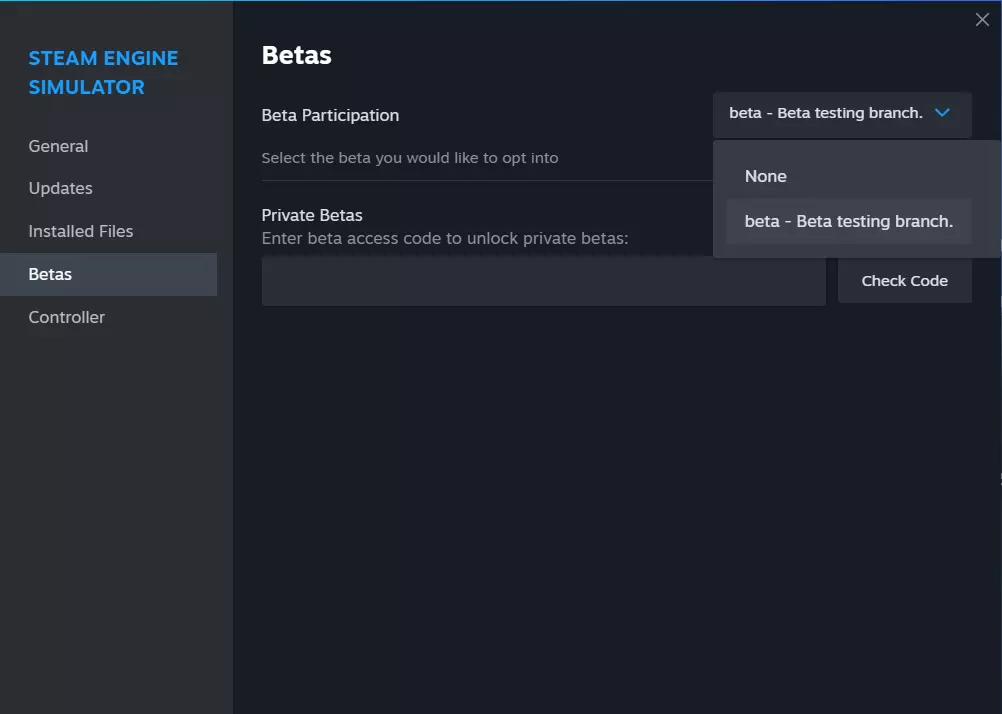Click the 'Enter beta access code' instruction
The width and height of the screenshot is (1002, 714).
pyautogui.click(x=444, y=238)
